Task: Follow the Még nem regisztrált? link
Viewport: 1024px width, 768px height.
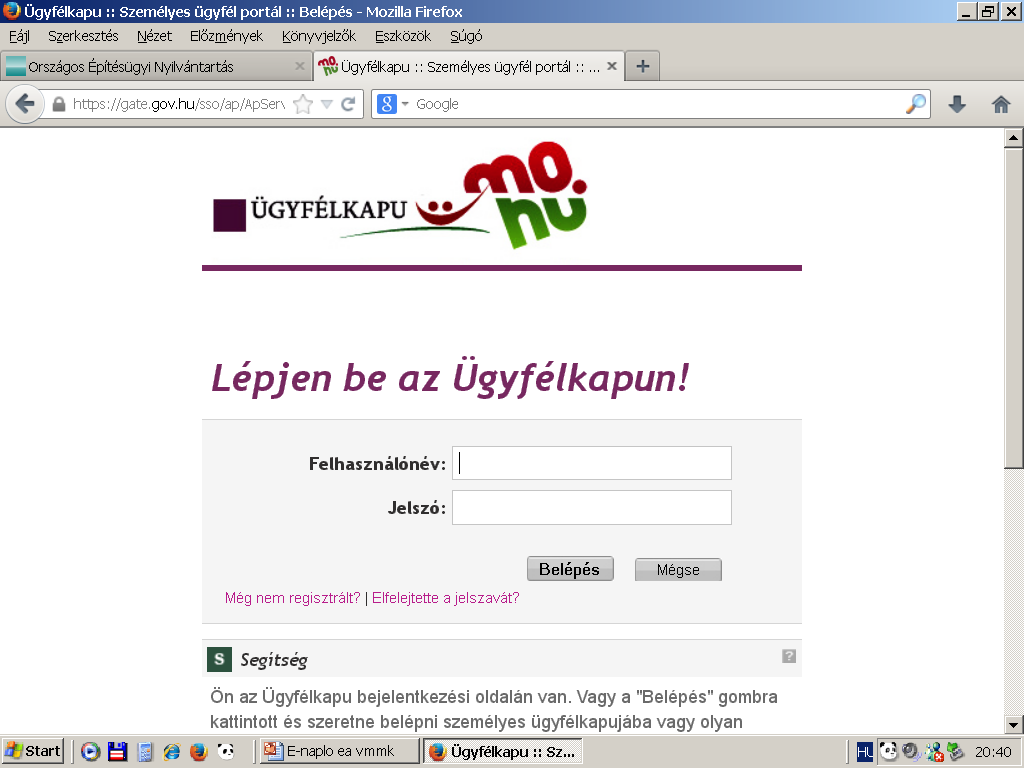Action: pyautogui.click(x=293, y=598)
